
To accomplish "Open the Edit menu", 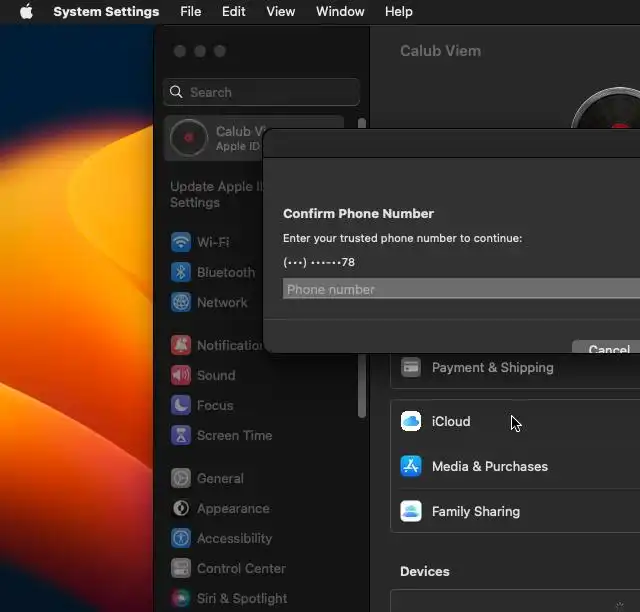I will point(233,11).
